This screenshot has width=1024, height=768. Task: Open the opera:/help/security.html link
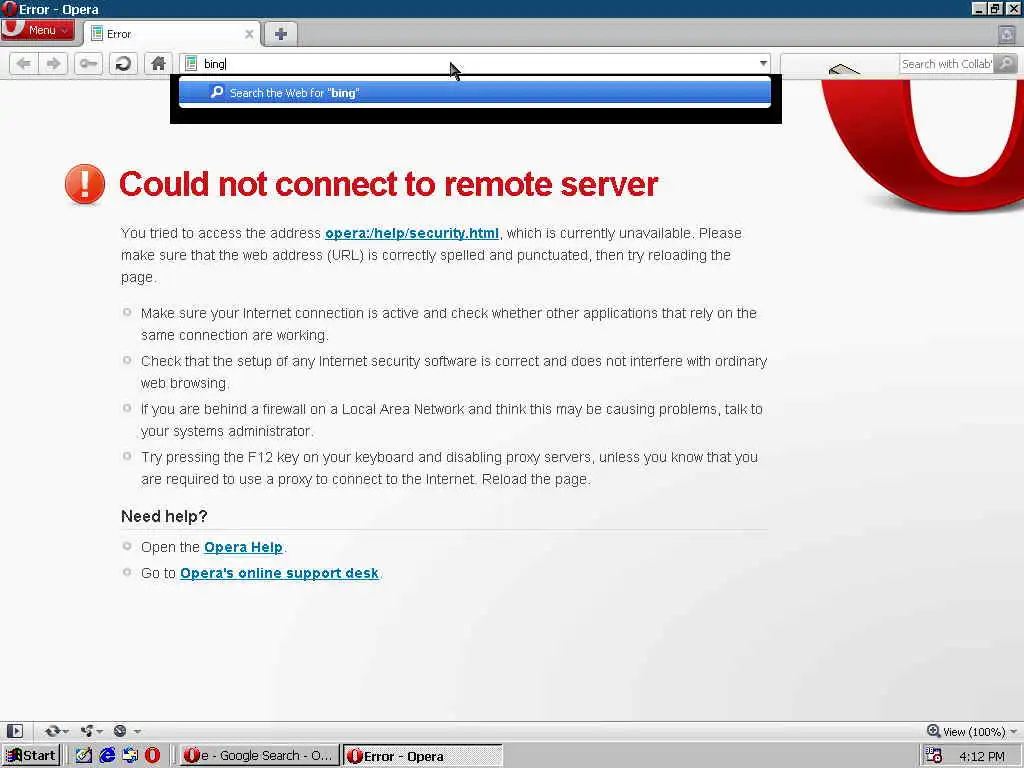tap(411, 233)
